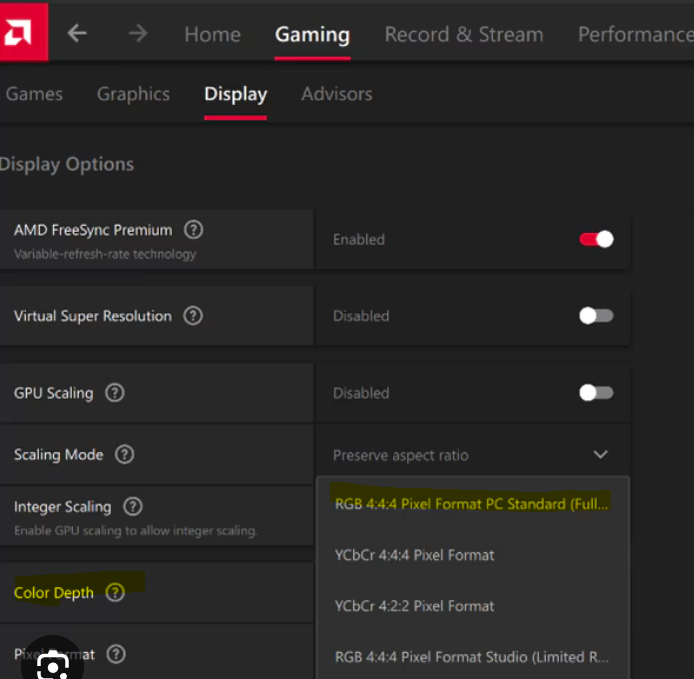Open Preserve aspect ratio combo box
Image resolution: width=694 pixels, height=679 pixels.
472,455
